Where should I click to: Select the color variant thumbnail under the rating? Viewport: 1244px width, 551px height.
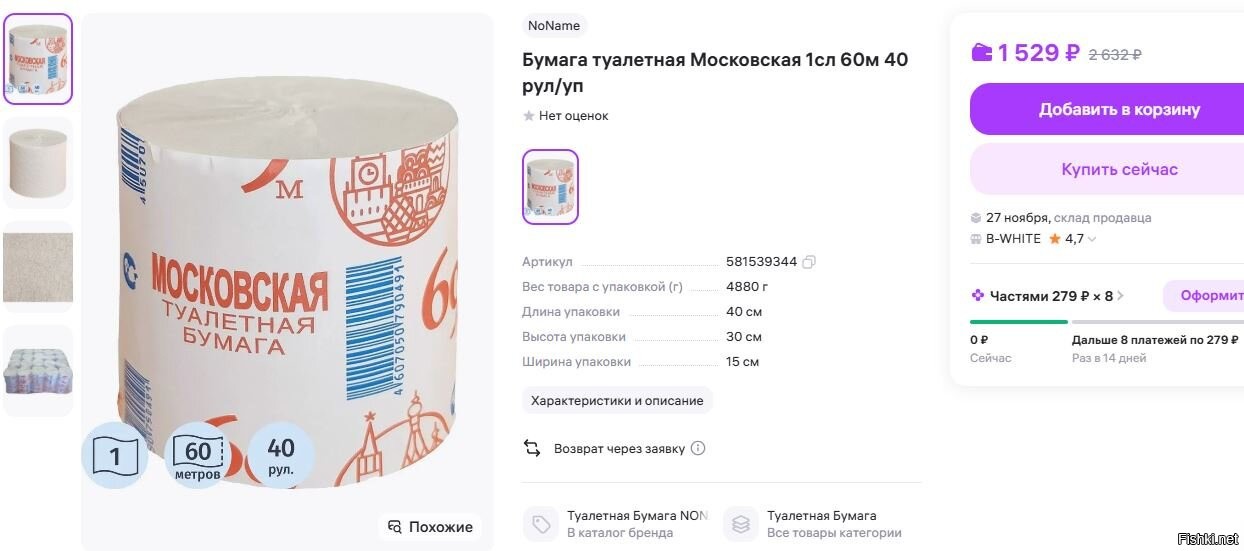(550, 187)
